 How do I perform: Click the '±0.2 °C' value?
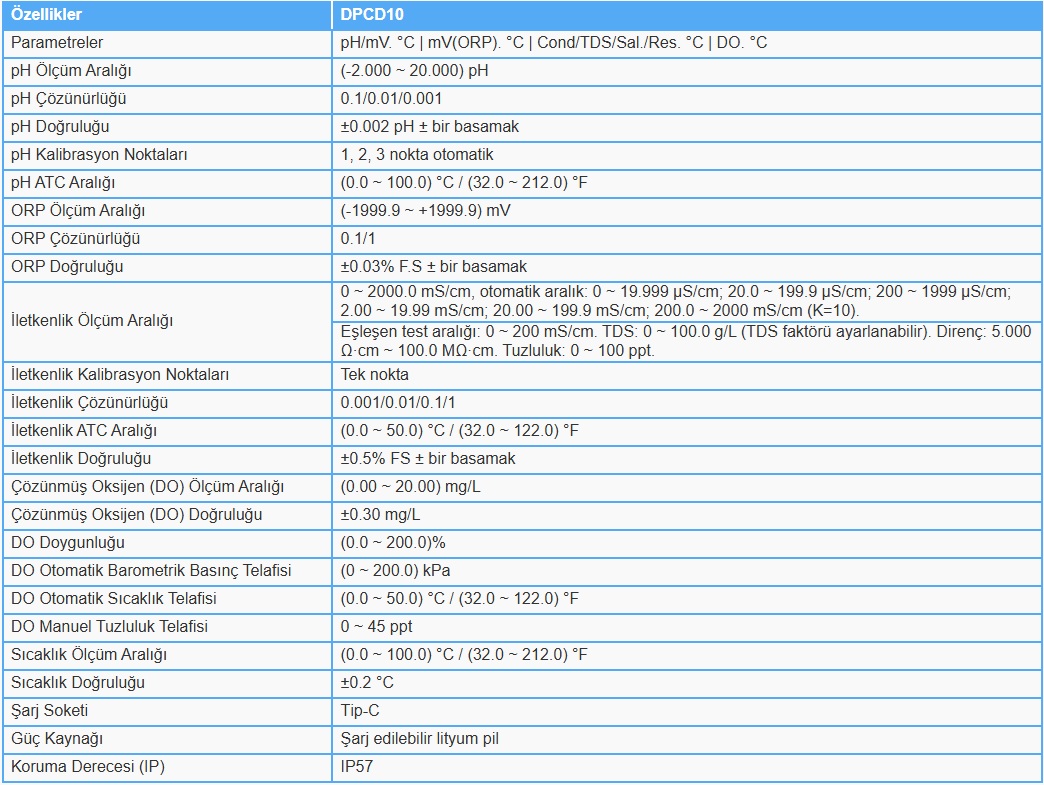367,682
